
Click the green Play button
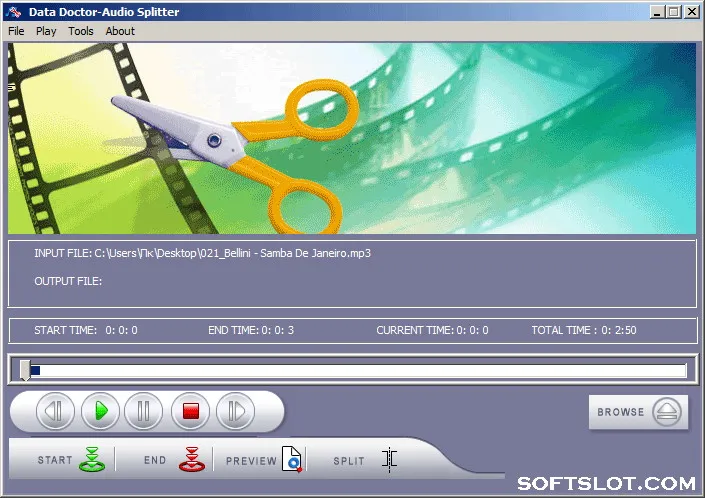point(100,411)
